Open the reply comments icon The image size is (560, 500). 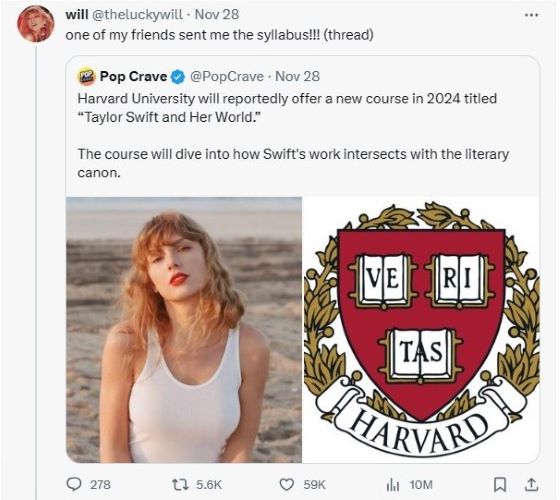tap(74, 485)
